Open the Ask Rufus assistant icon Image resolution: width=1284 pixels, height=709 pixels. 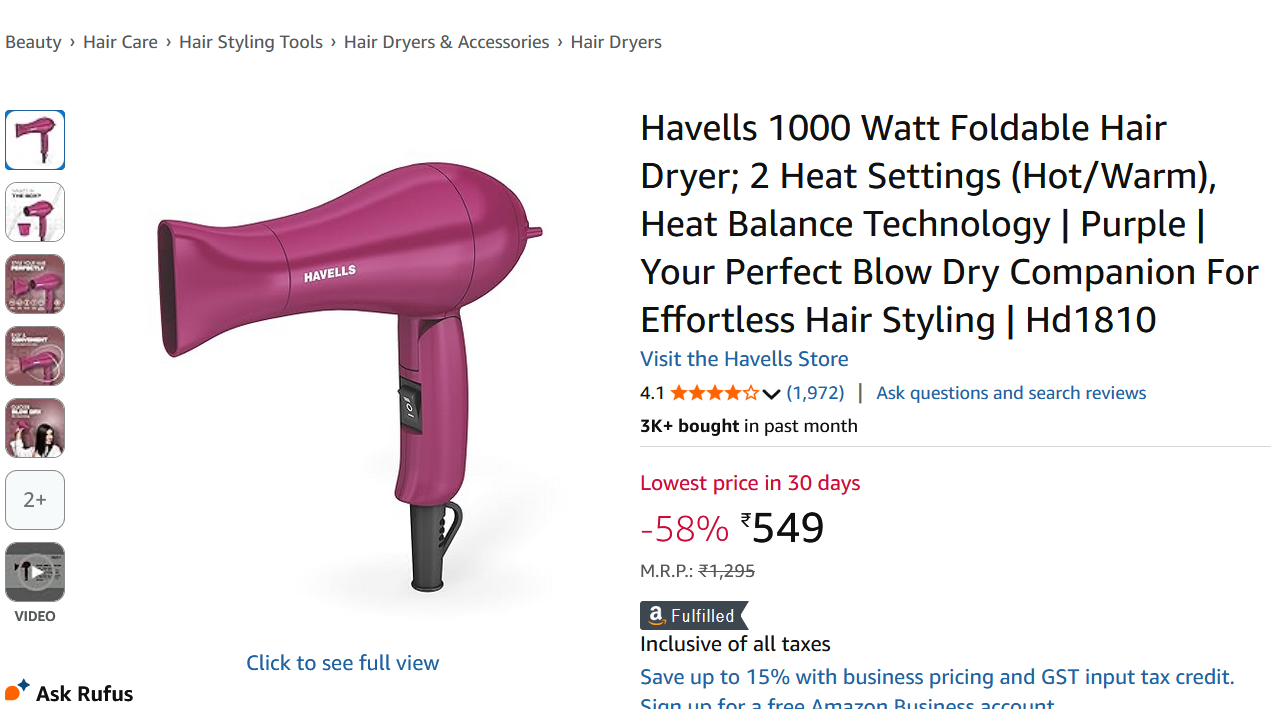17,690
